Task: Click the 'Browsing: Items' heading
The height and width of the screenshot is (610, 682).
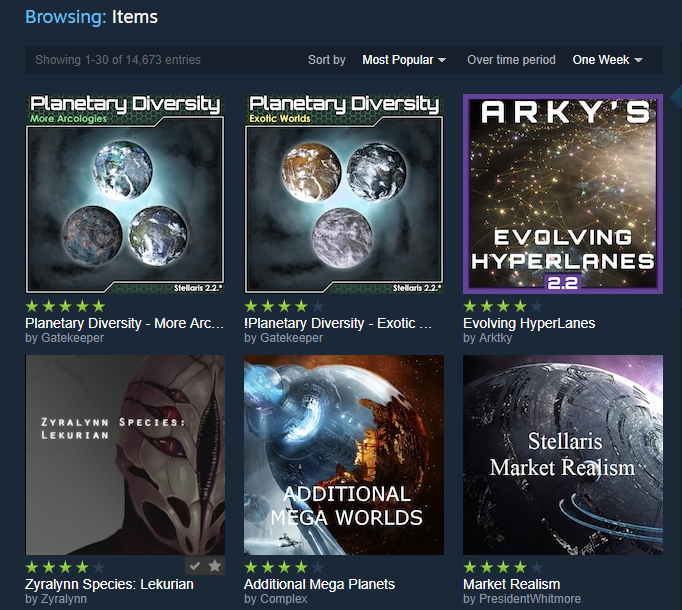Action: coord(91,17)
